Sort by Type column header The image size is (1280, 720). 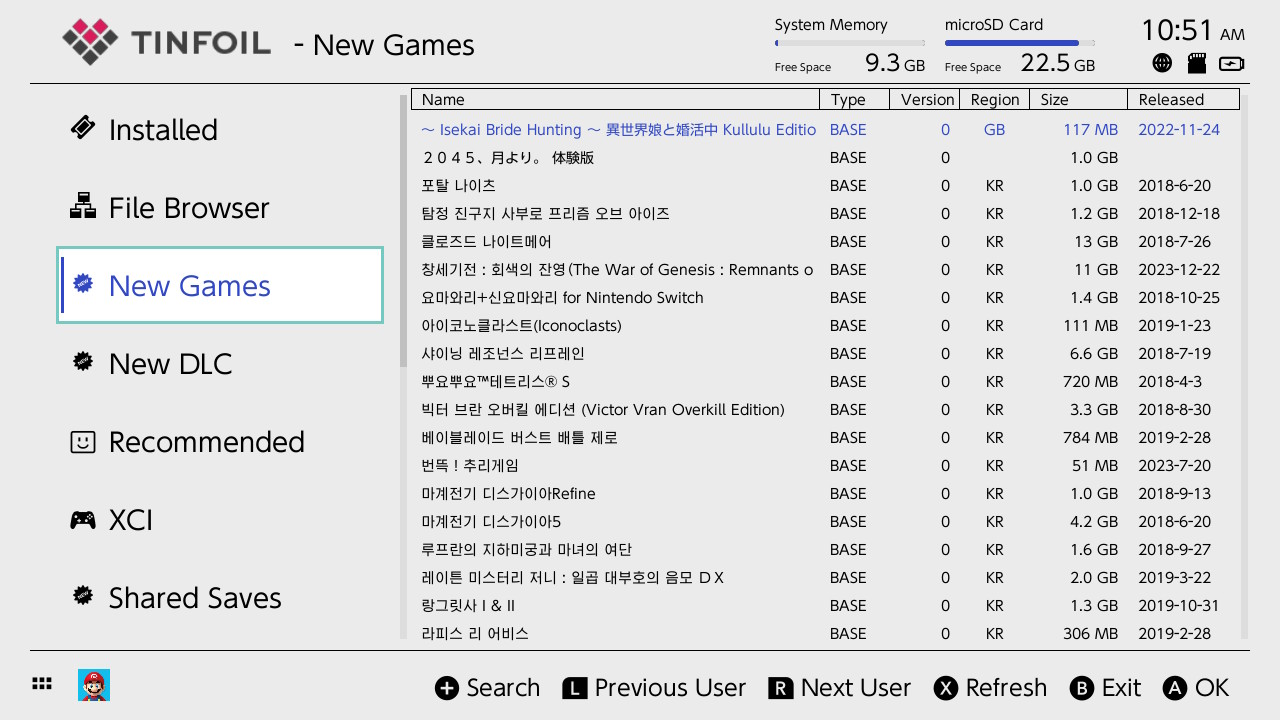(x=854, y=99)
